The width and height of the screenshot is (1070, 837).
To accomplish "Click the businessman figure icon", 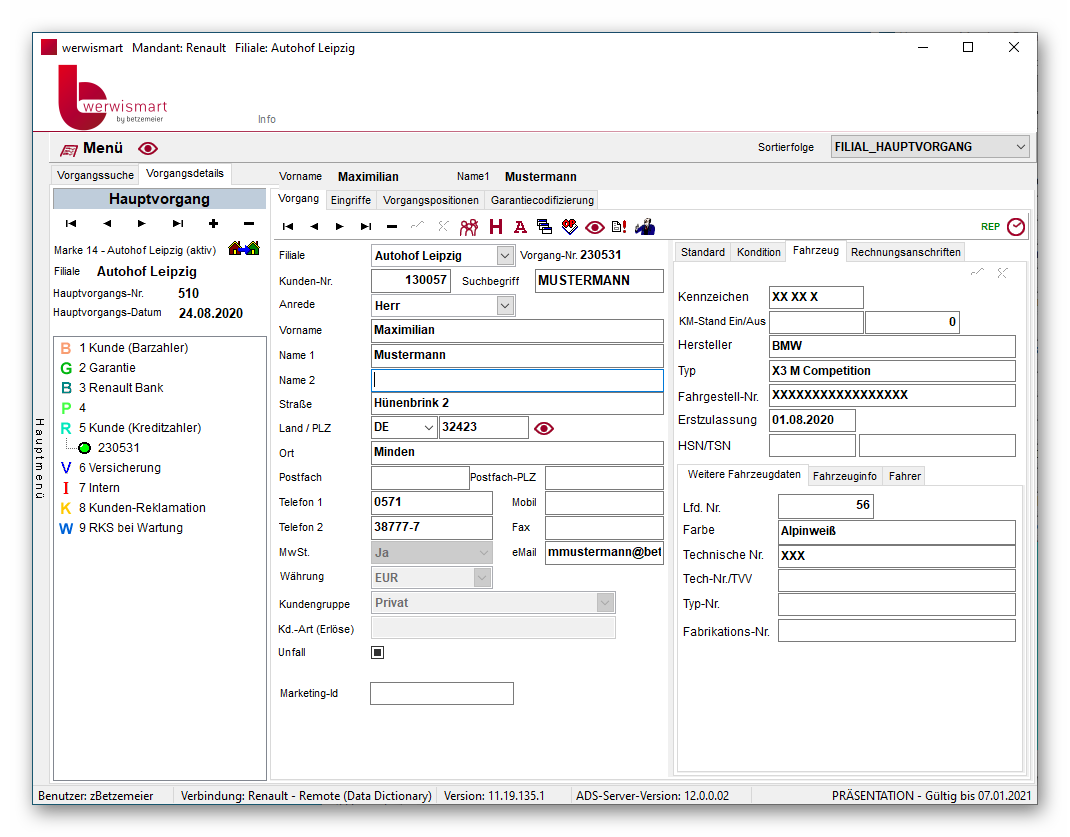I will tap(645, 227).
